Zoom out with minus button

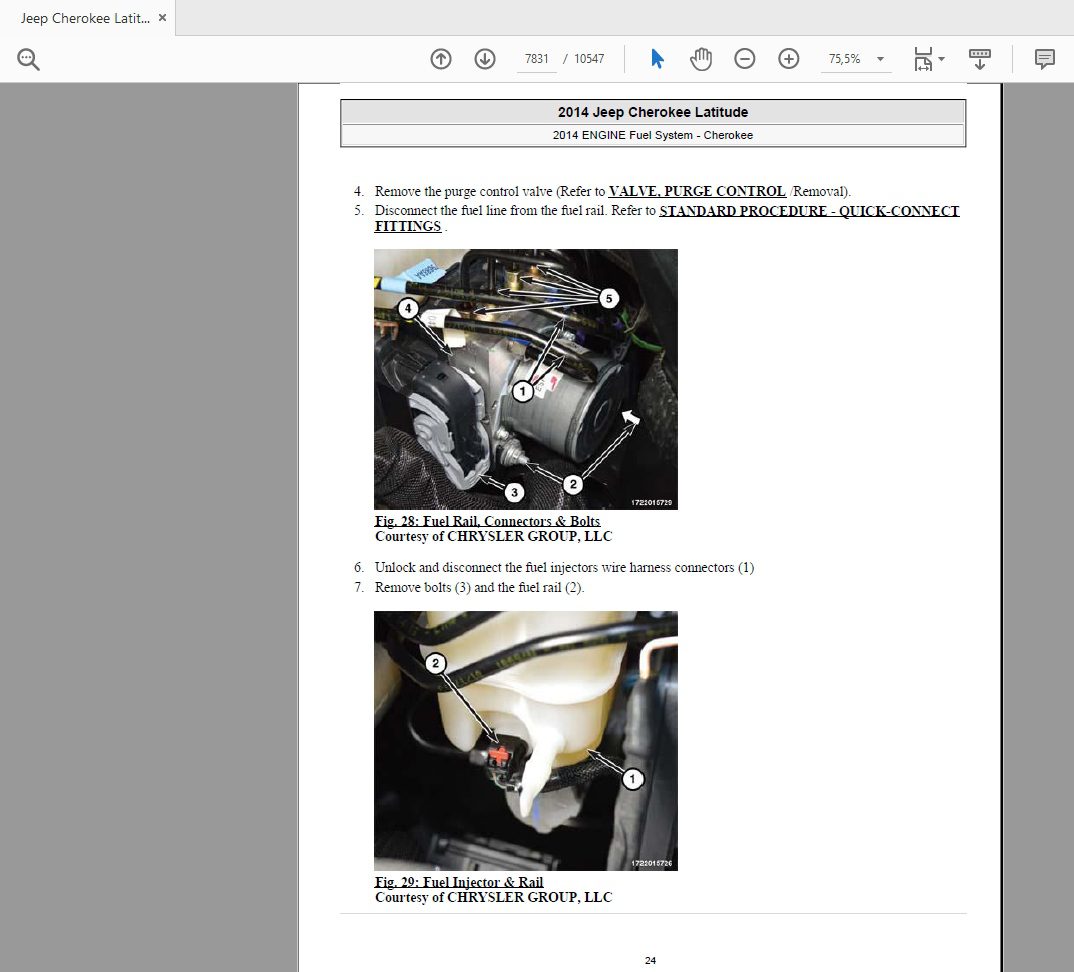[x=745, y=59]
